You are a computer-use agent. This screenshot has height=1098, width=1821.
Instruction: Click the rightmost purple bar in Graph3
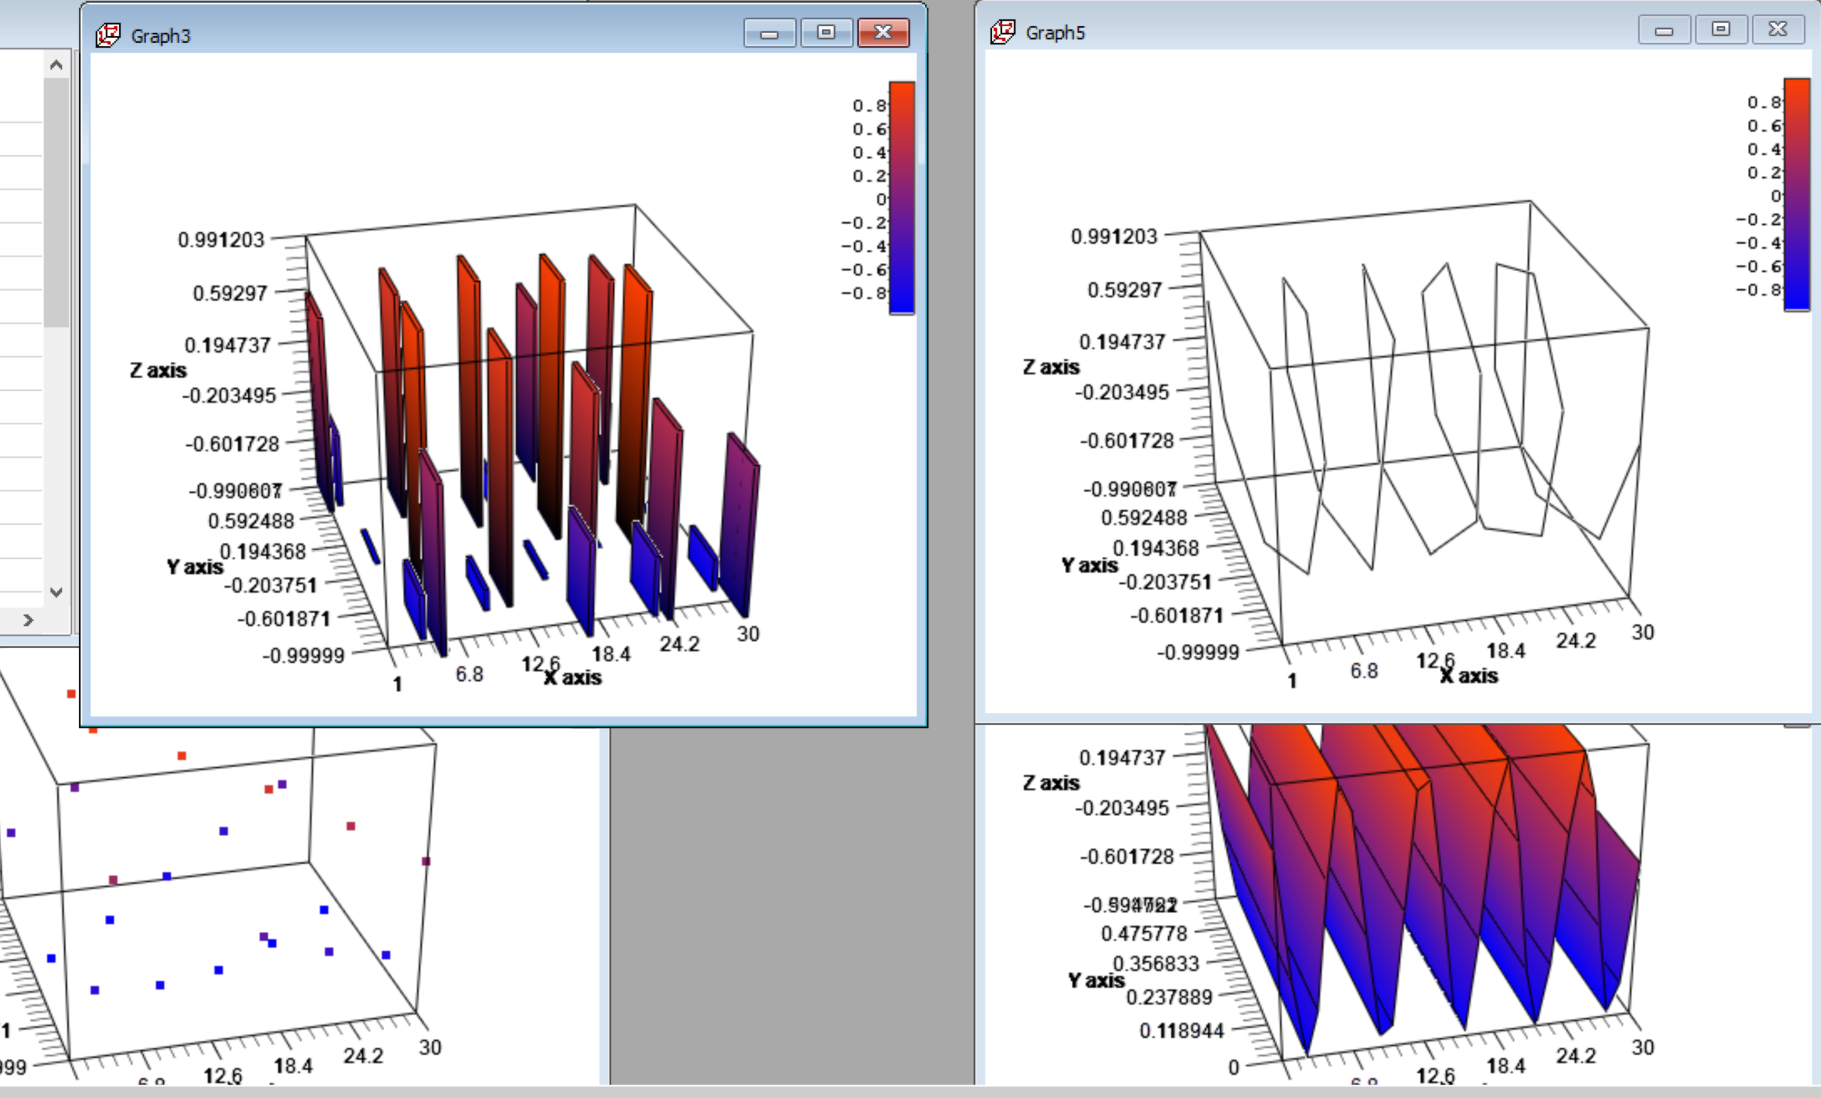[742, 523]
